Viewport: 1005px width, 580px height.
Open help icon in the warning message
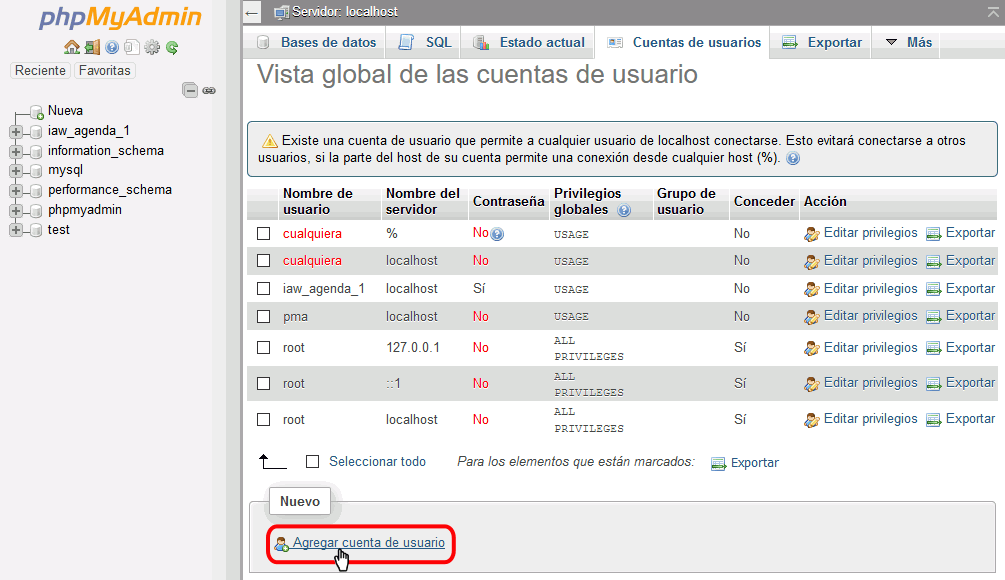[x=793, y=158]
